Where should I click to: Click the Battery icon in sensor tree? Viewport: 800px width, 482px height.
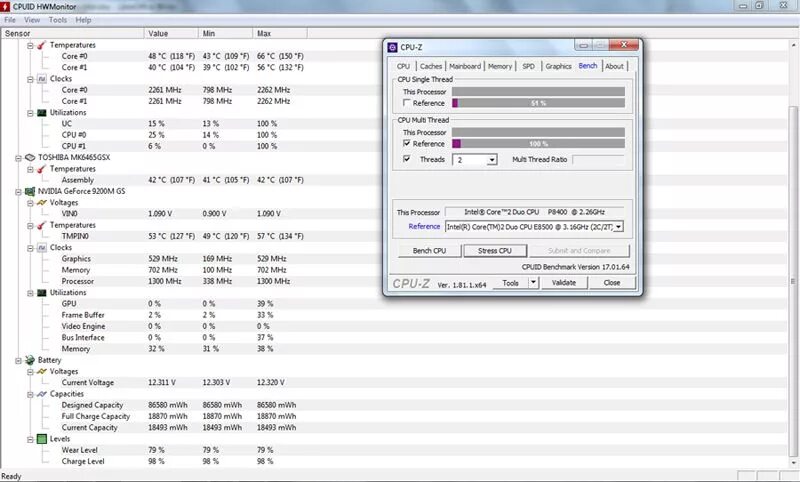pyautogui.click(x=30, y=360)
